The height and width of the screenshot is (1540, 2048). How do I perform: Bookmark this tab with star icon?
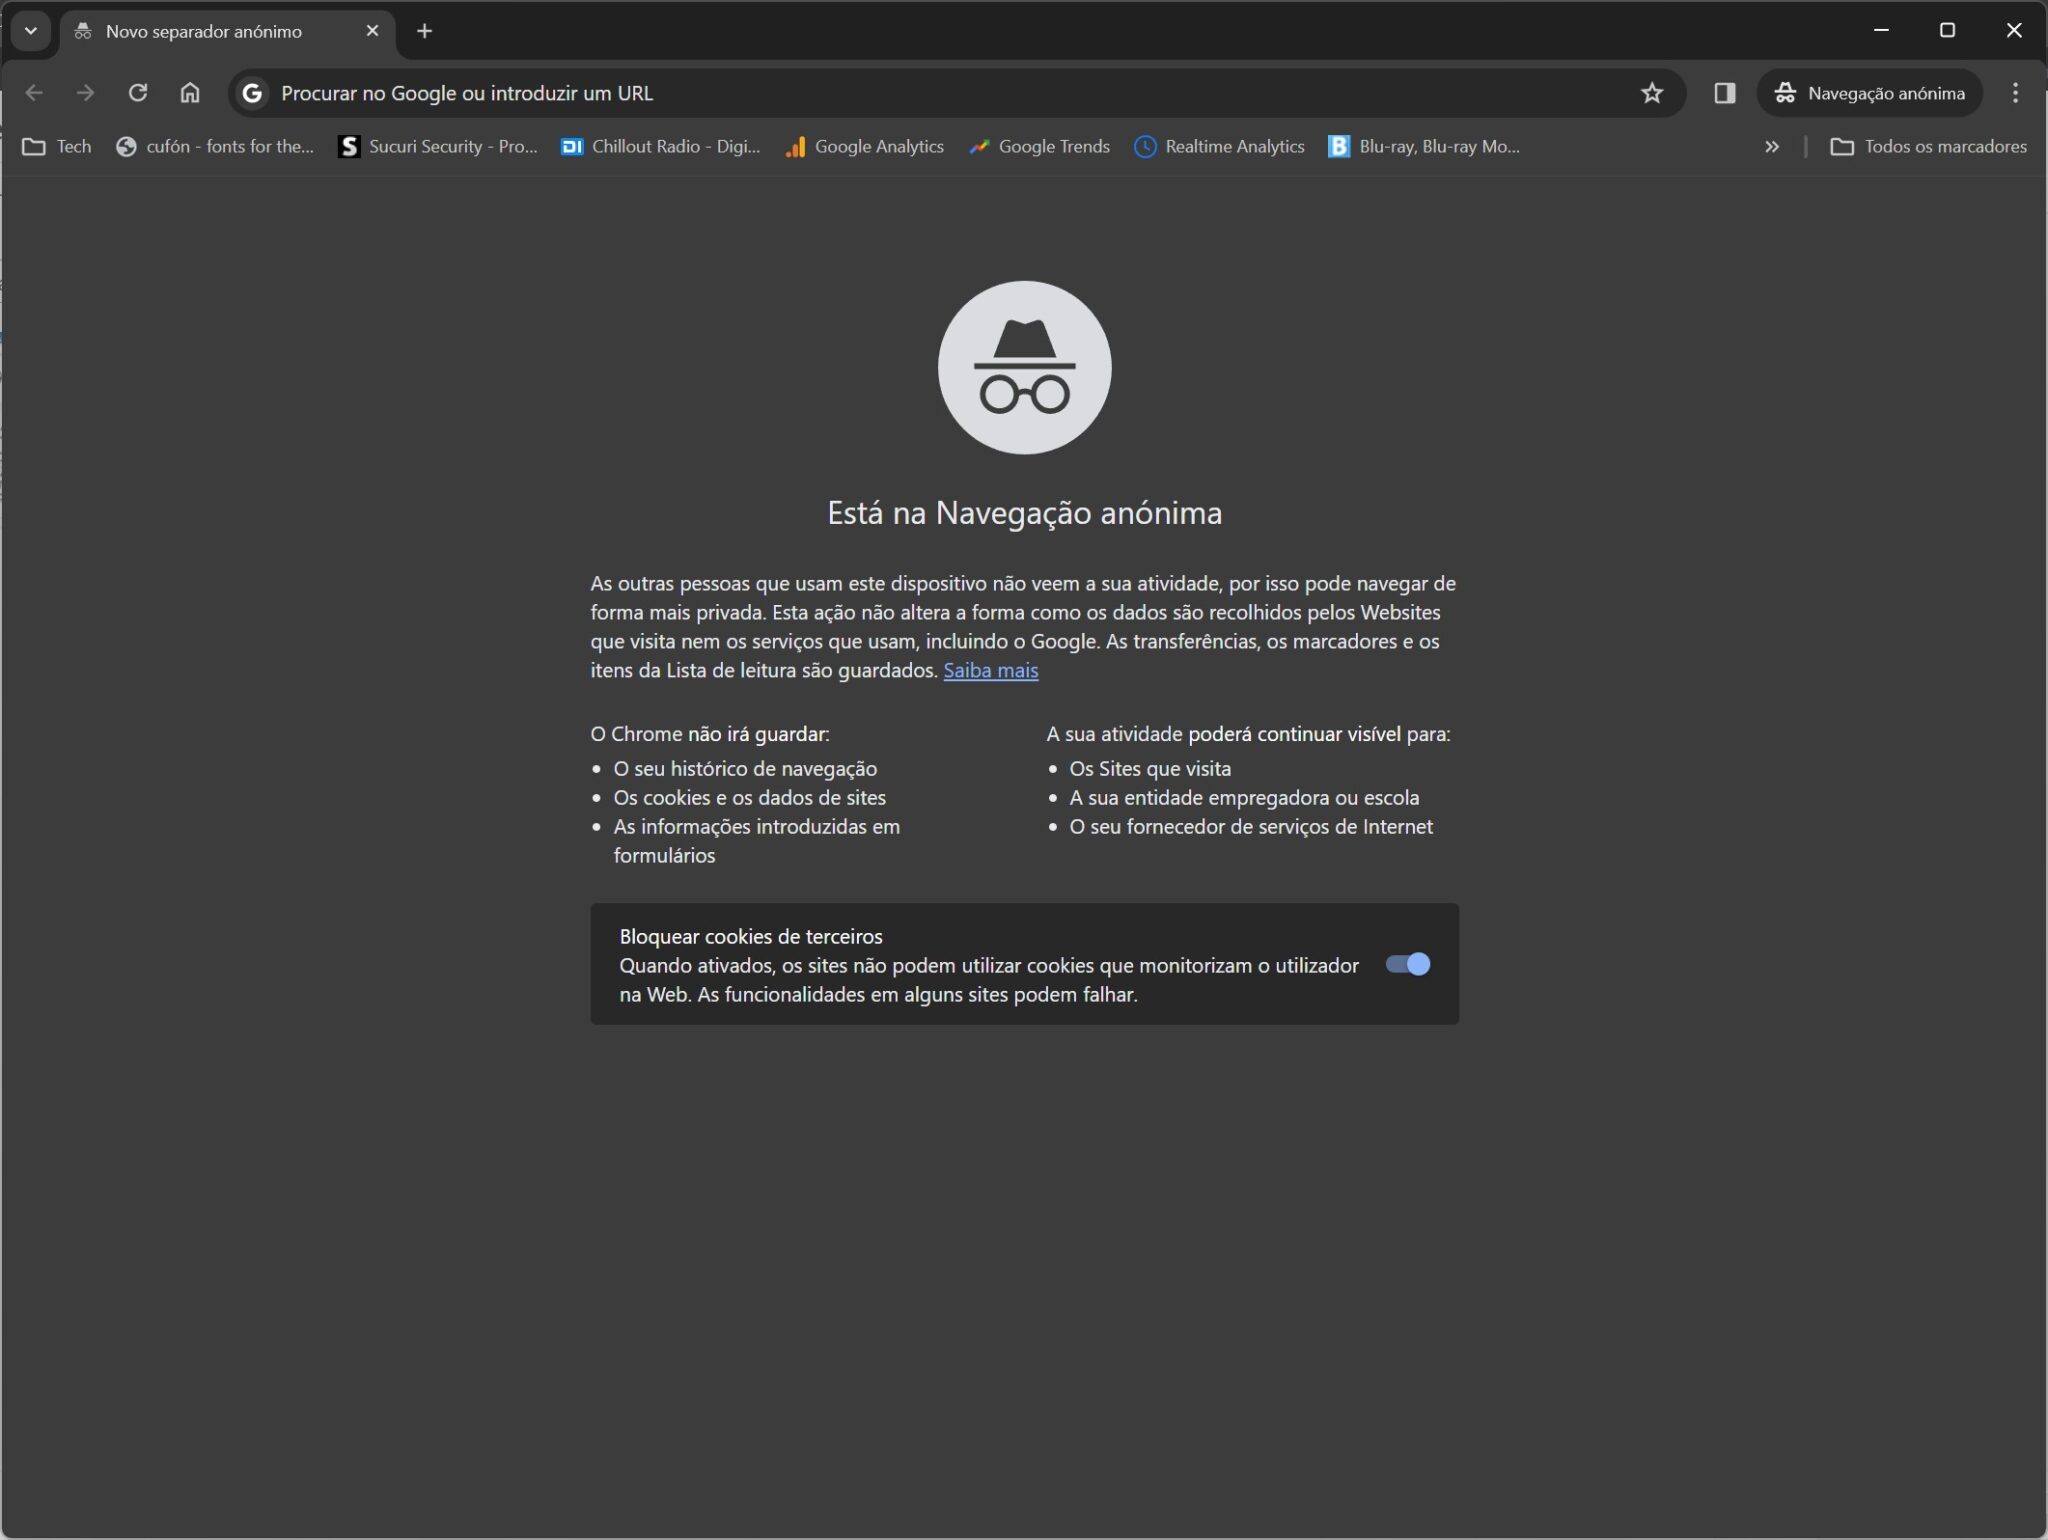tap(1651, 93)
